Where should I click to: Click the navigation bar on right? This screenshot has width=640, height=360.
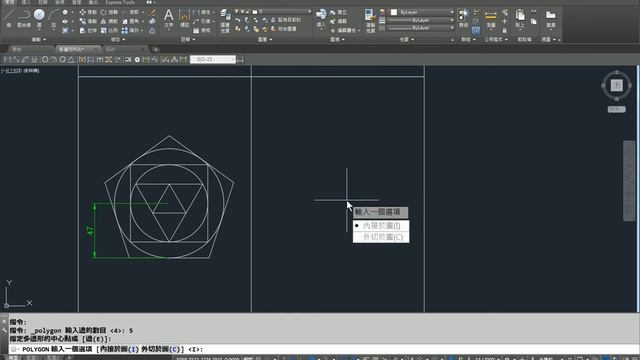coord(629,181)
